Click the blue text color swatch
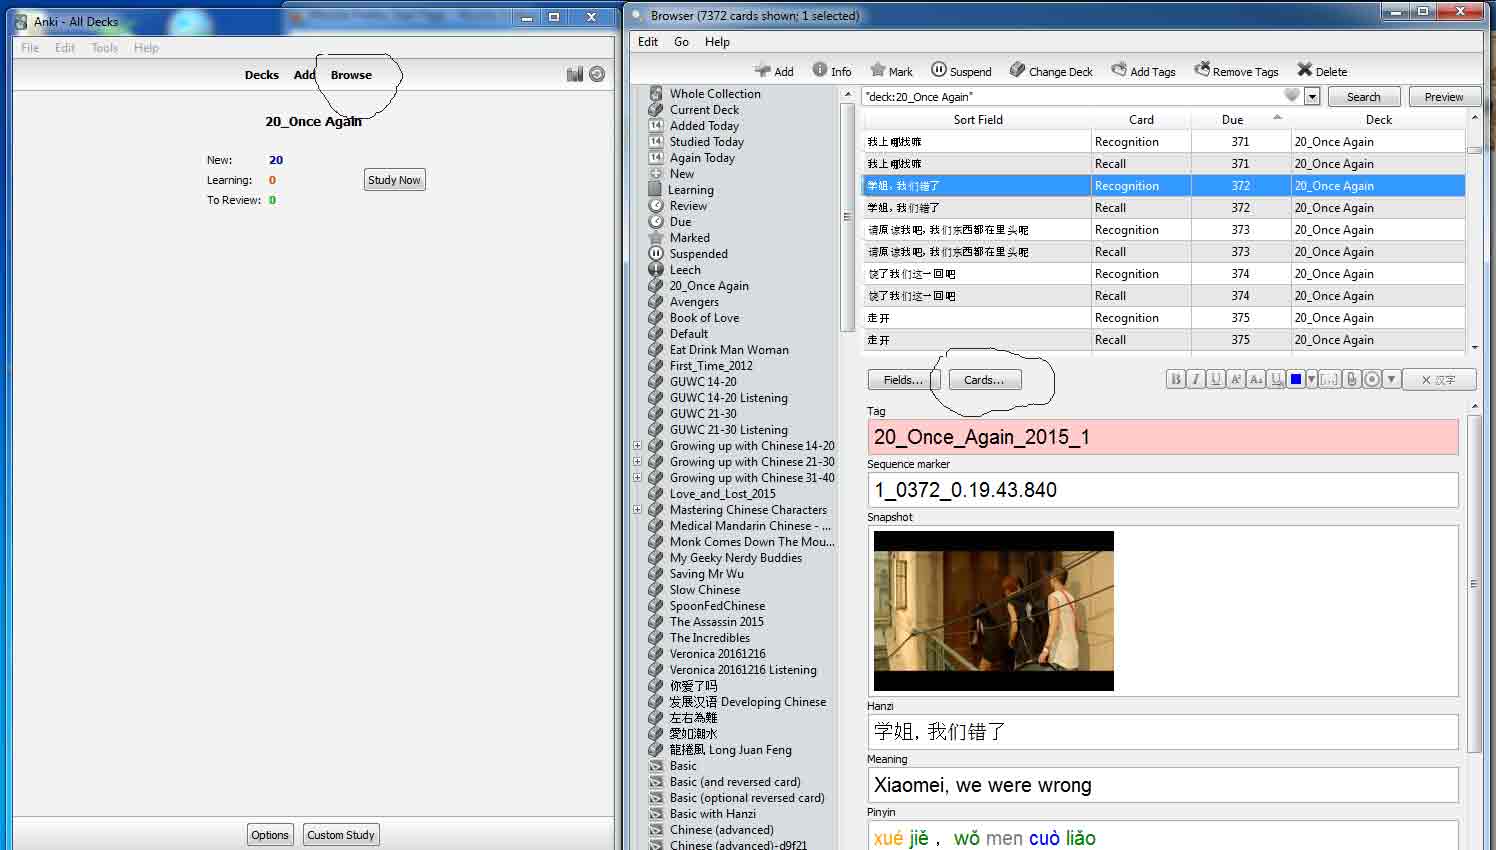1496x850 pixels. (1296, 380)
